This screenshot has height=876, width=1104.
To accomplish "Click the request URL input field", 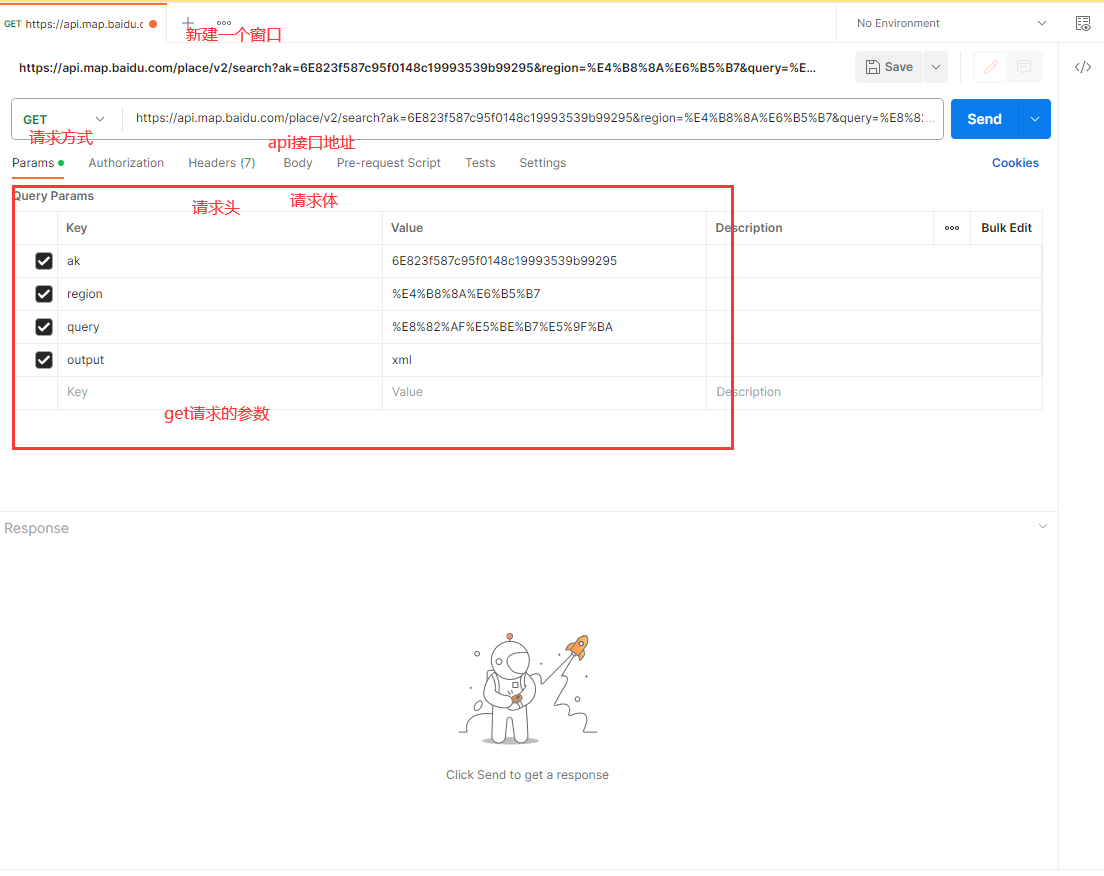I will click(x=533, y=118).
